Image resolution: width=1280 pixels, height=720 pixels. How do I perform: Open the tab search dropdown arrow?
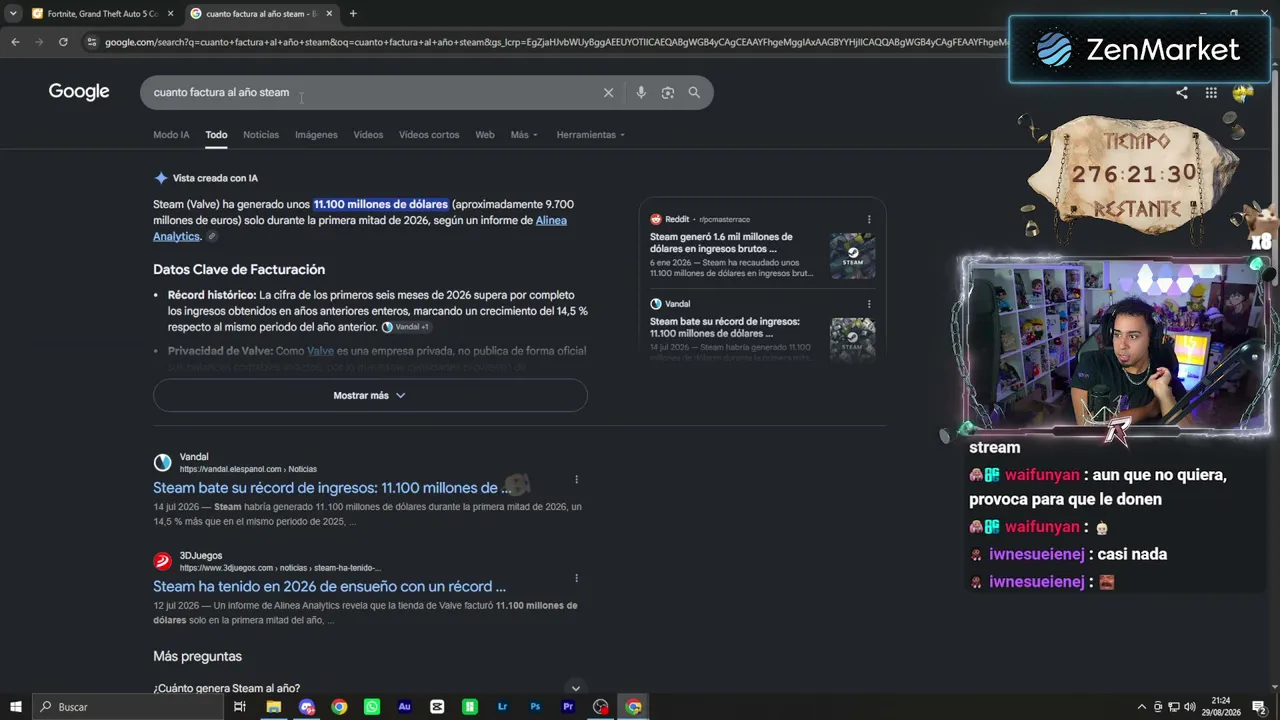13,14
